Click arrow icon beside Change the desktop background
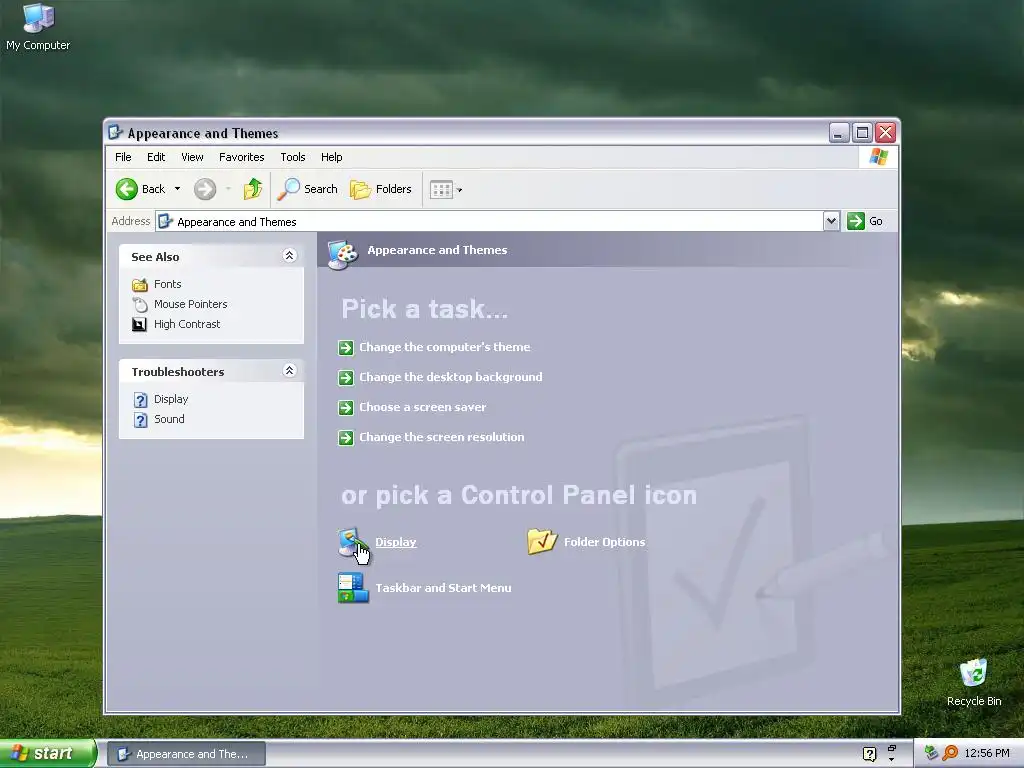Screen dimensions: 1024x768 [x=345, y=377]
